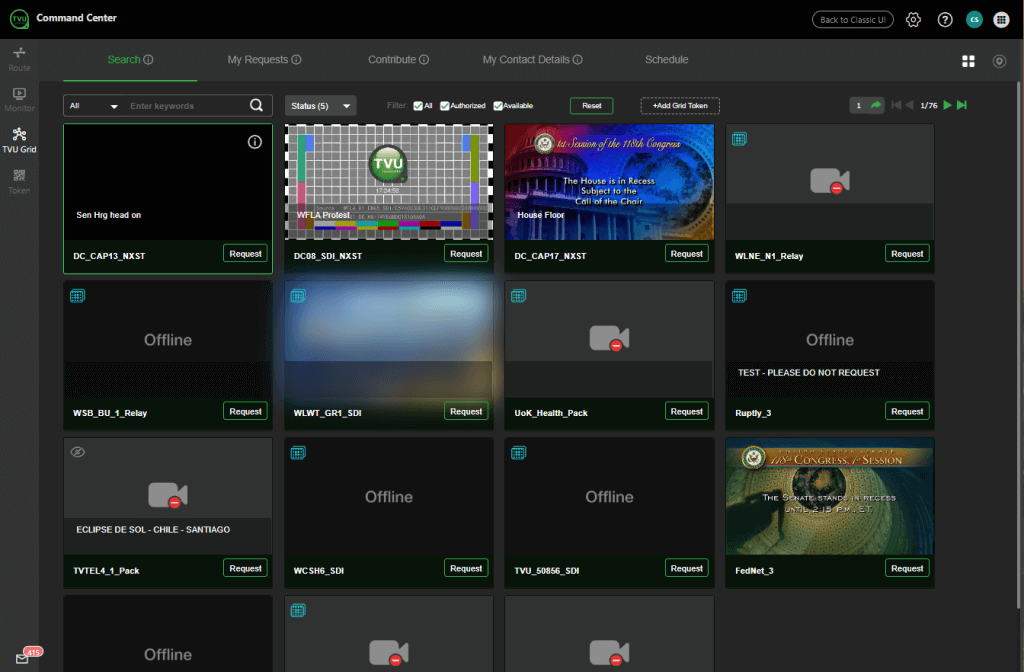Viewport: 1024px width, 672px height.
Task: Open the user account avatar
Action: point(974,20)
